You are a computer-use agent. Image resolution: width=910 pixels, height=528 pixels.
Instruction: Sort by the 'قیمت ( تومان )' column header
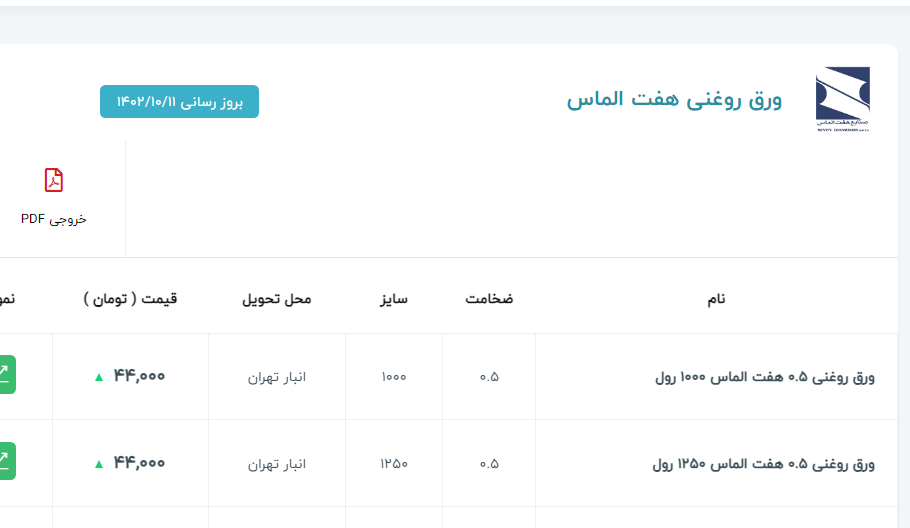131,299
